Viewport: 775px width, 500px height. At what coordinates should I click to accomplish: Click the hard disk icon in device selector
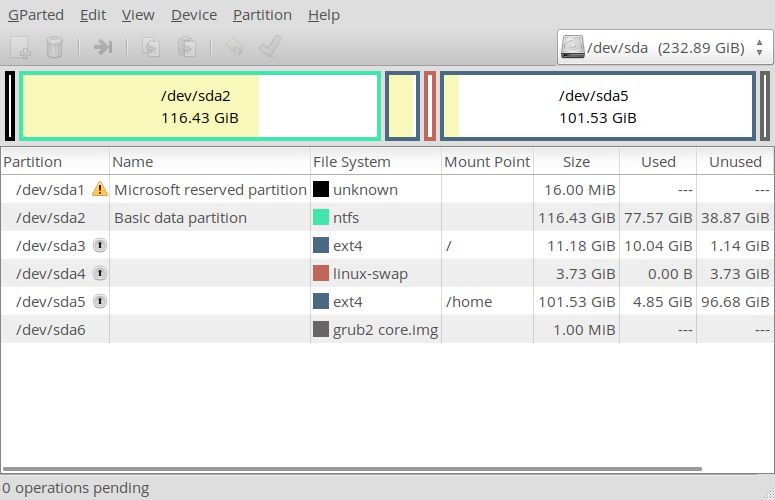pyautogui.click(x=572, y=47)
